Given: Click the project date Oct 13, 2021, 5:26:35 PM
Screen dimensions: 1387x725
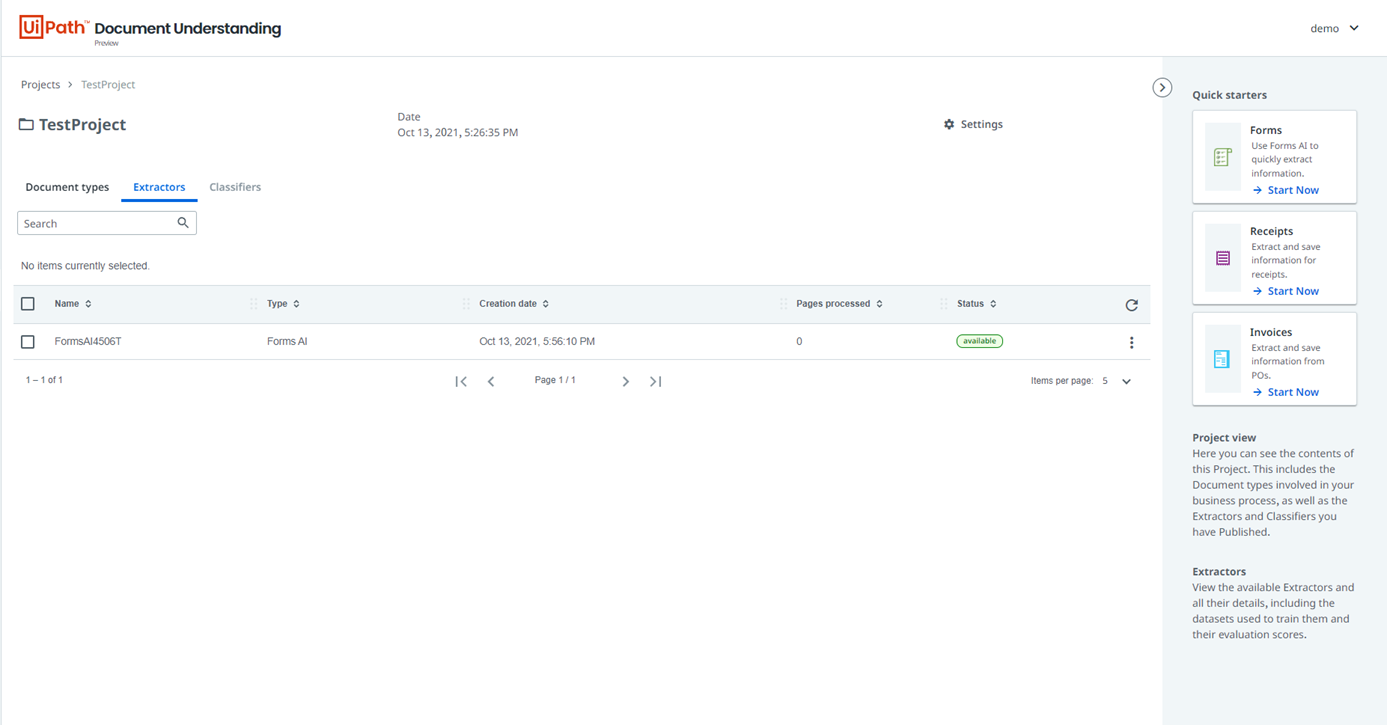Looking at the screenshot, I should [x=458, y=132].
